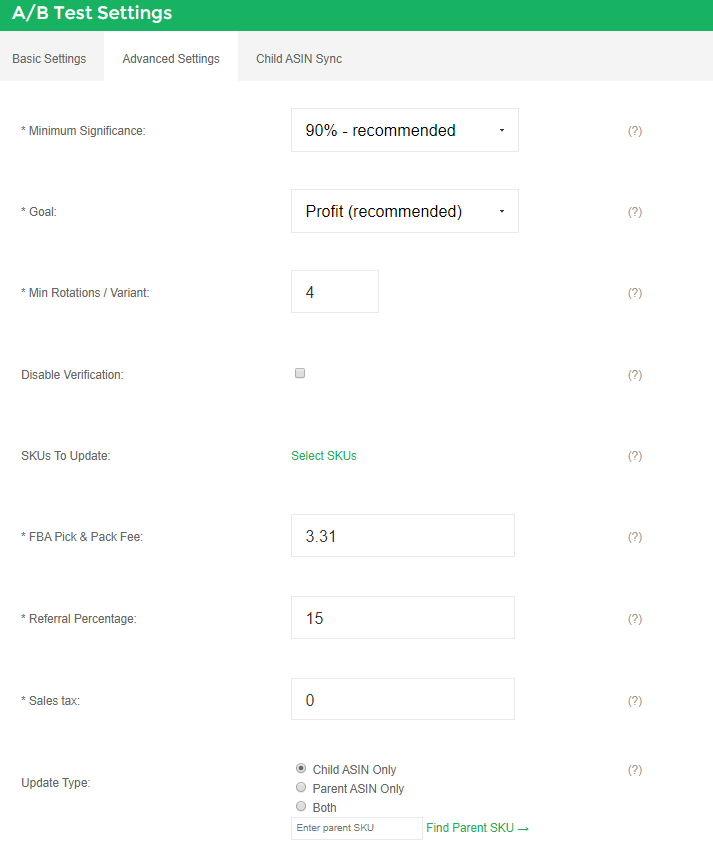Viewport: 713px width, 844px height.
Task: Show help for FBA Pick & Pack Fee
Action: click(634, 537)
